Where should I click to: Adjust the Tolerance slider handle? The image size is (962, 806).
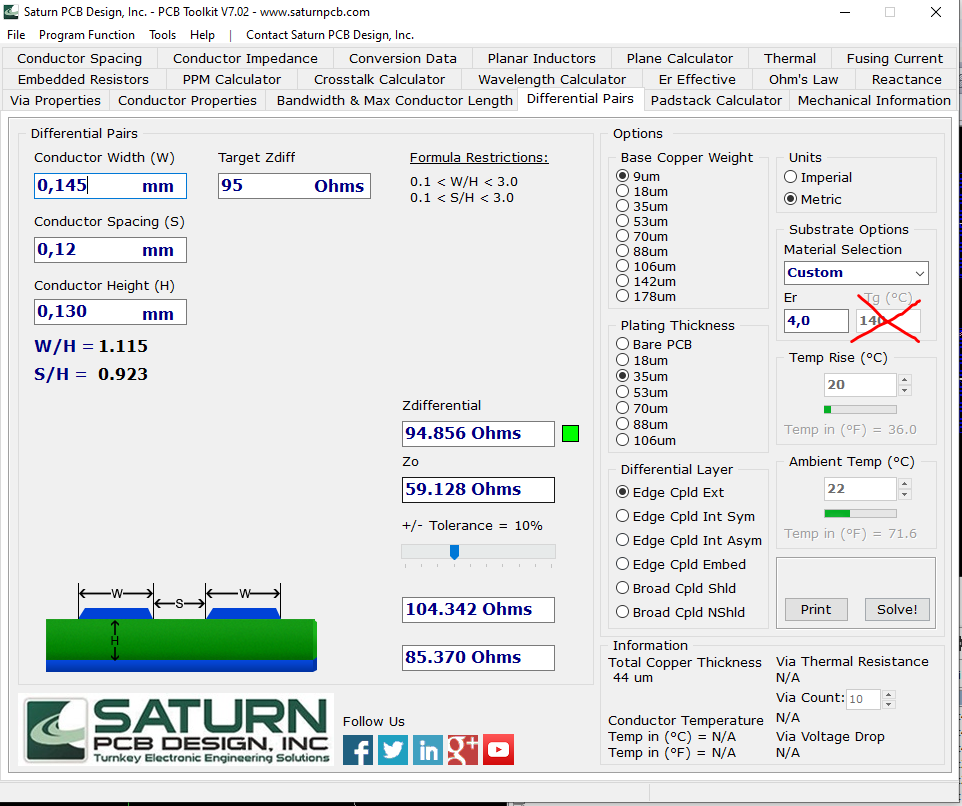coord(454,552)
